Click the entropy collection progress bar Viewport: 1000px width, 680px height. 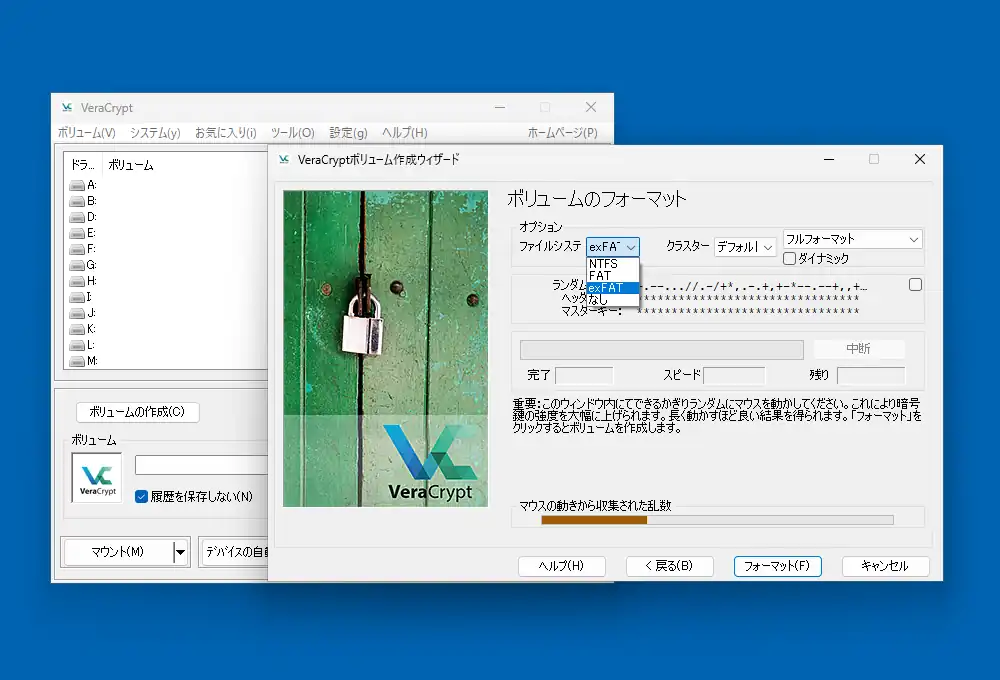[715, 519]
